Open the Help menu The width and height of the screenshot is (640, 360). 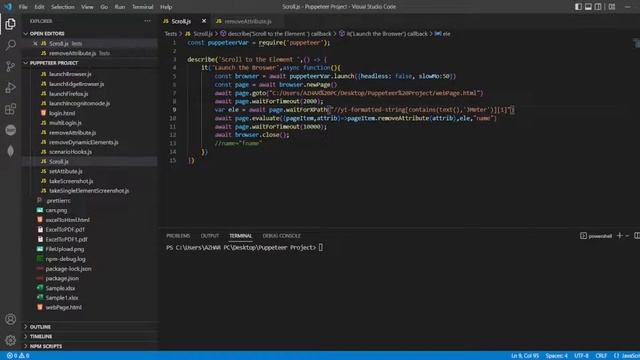click(x=166, y=7)
